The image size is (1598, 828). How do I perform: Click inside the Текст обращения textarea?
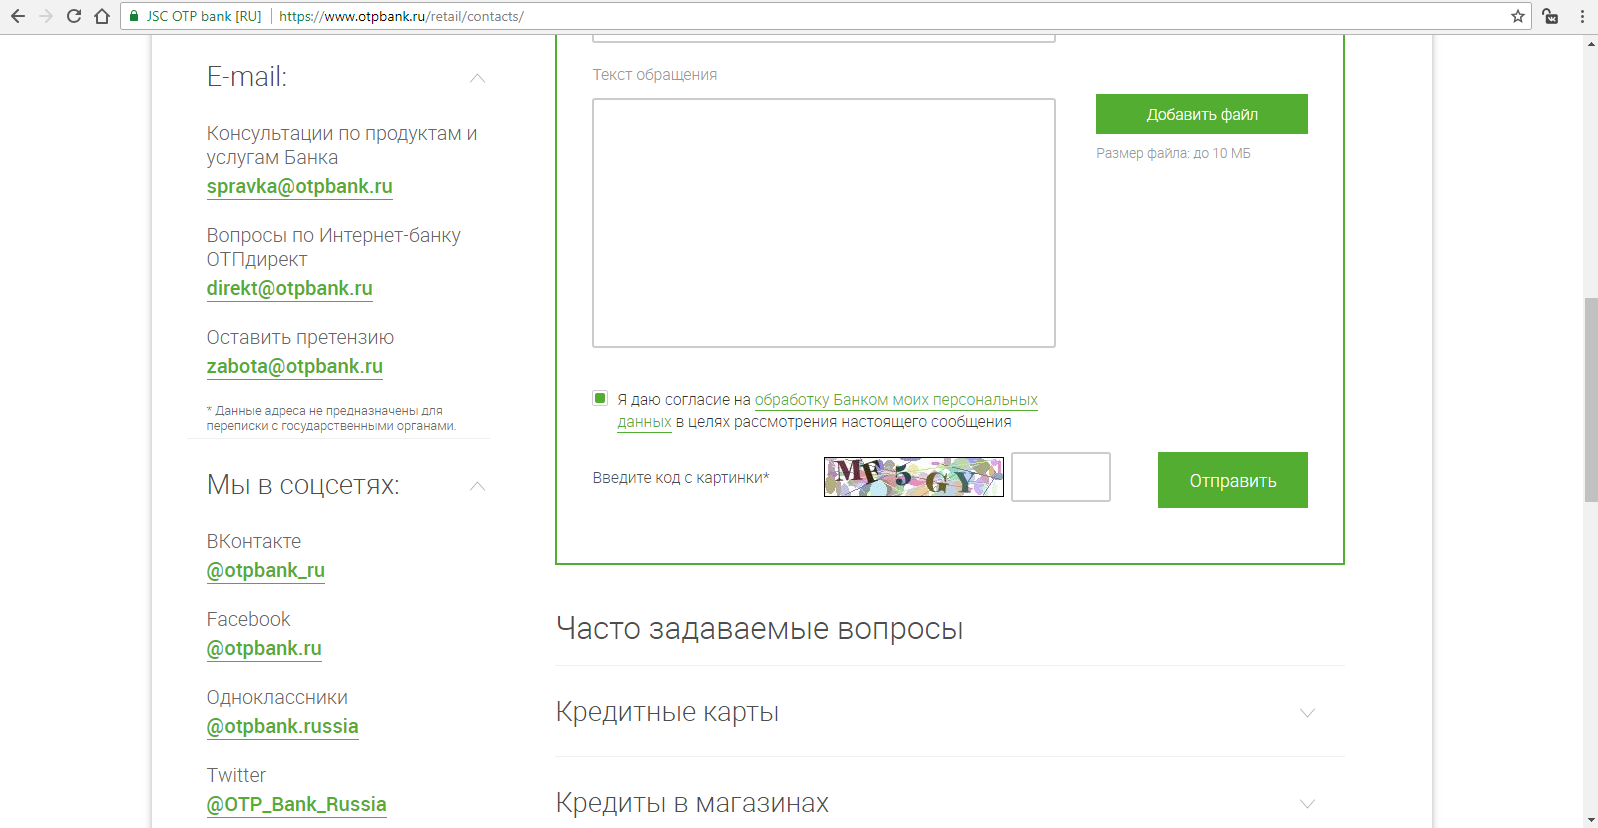823,223
